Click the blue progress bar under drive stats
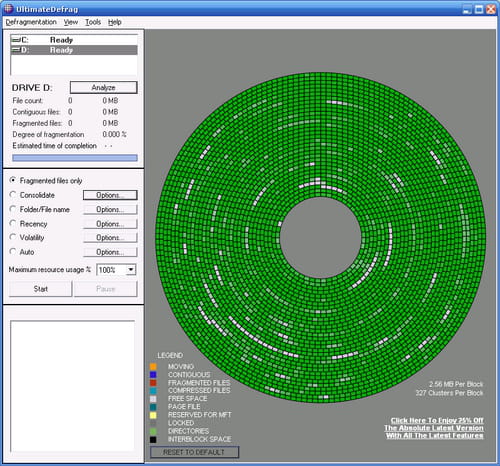 (75, 158)
